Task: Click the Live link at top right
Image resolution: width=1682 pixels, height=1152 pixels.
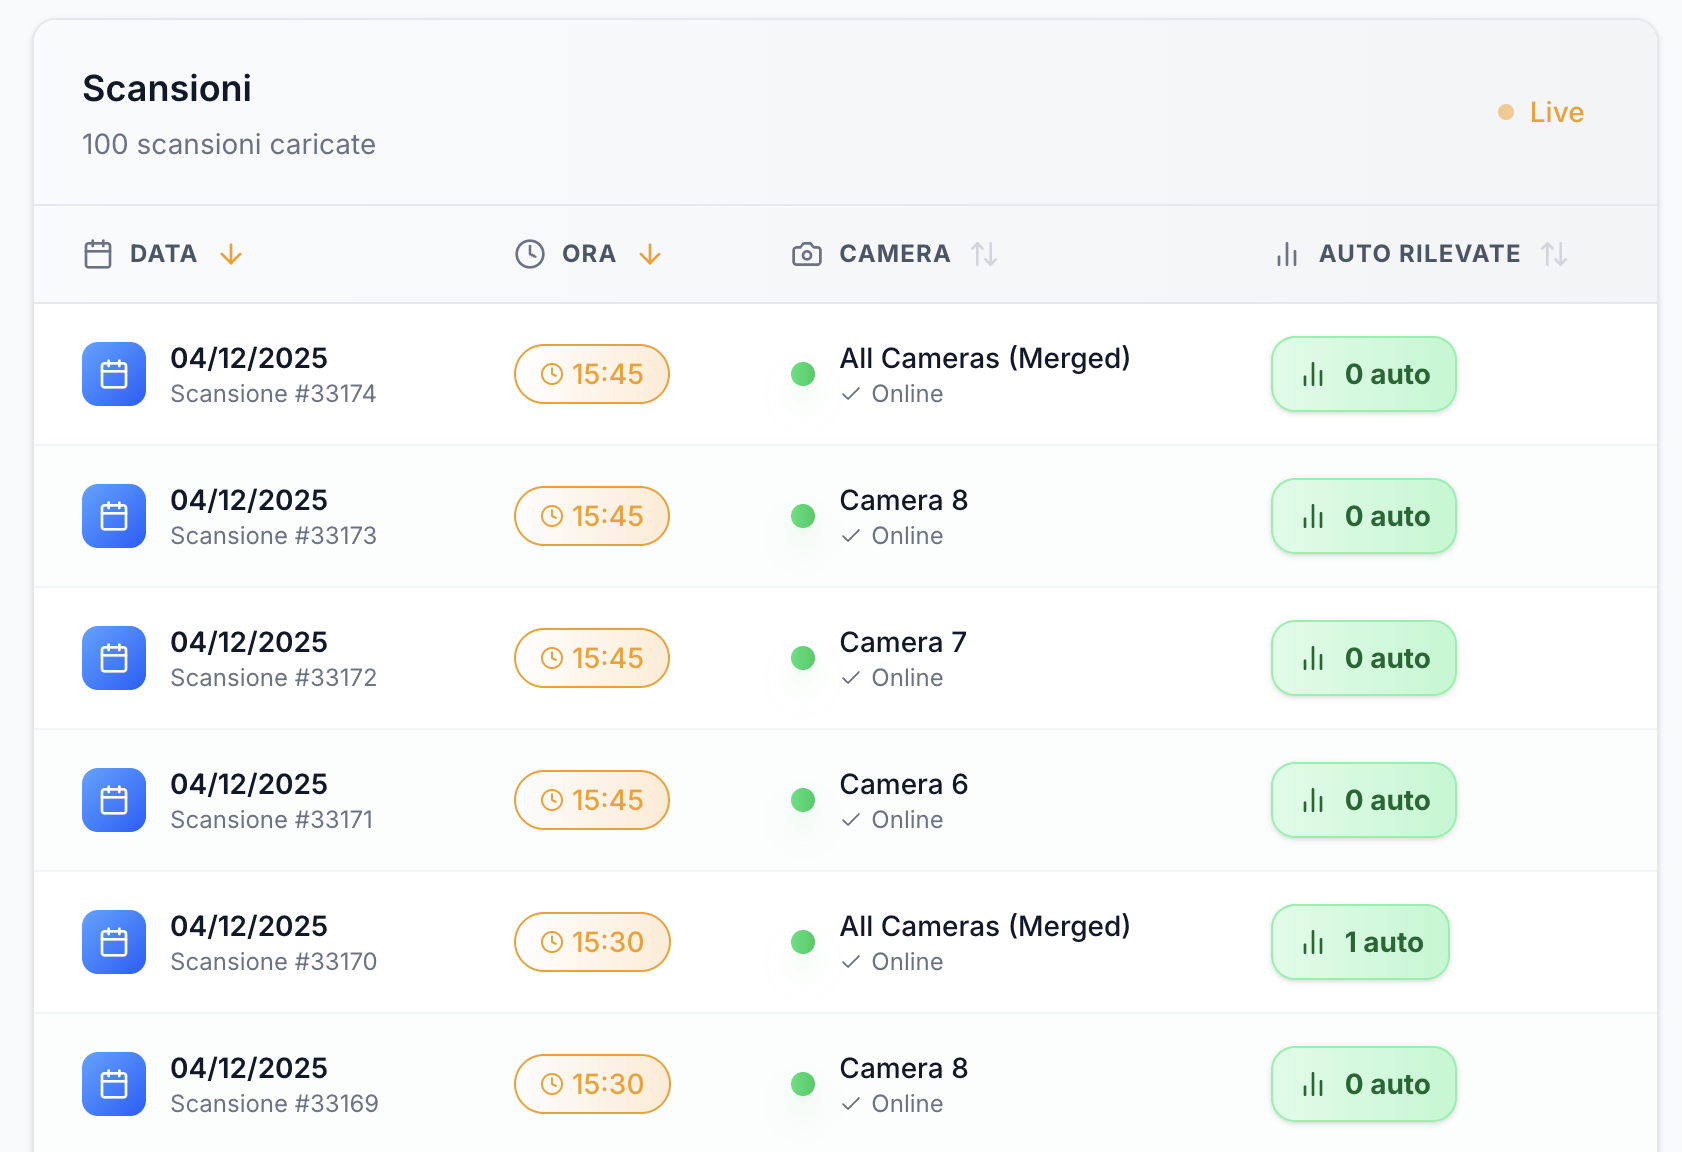Action: (1556, 112)
